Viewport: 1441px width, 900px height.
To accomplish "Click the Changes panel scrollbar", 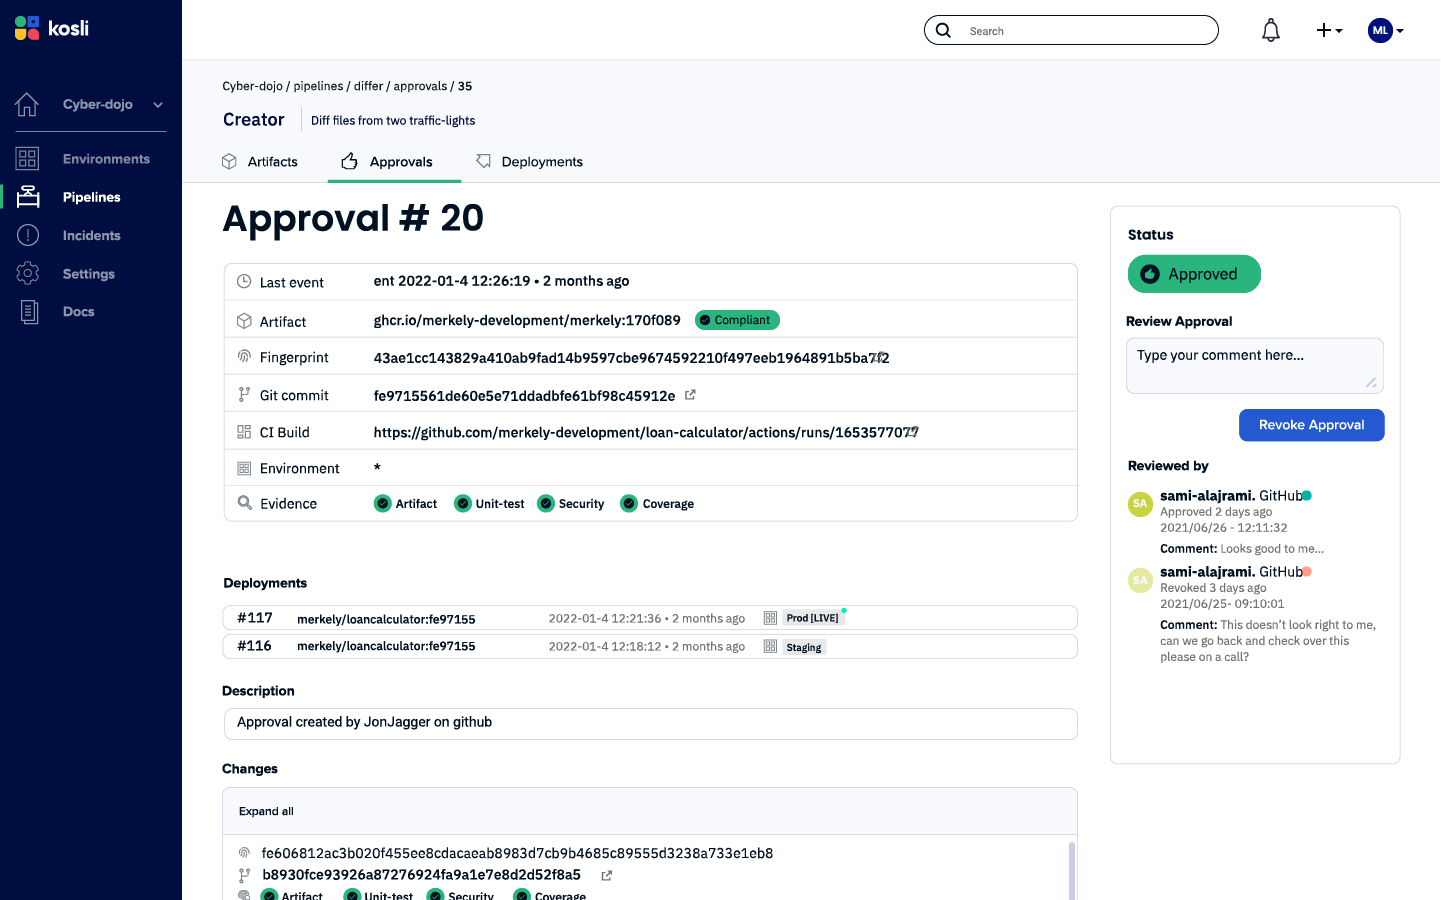I will point(1072,870).
